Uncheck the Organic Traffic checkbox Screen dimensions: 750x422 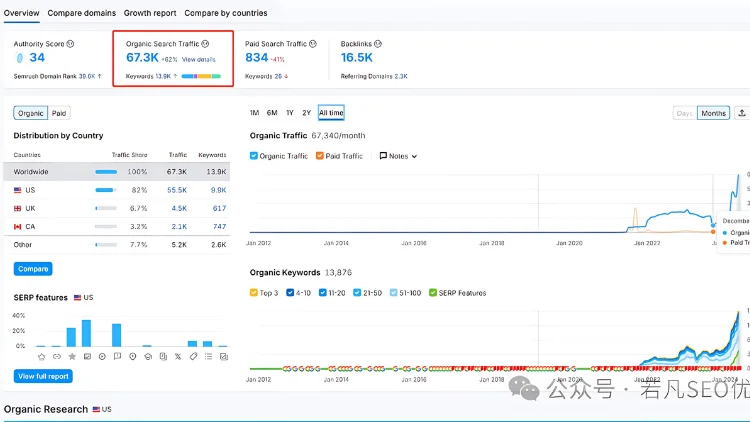[x=254, y=155]
